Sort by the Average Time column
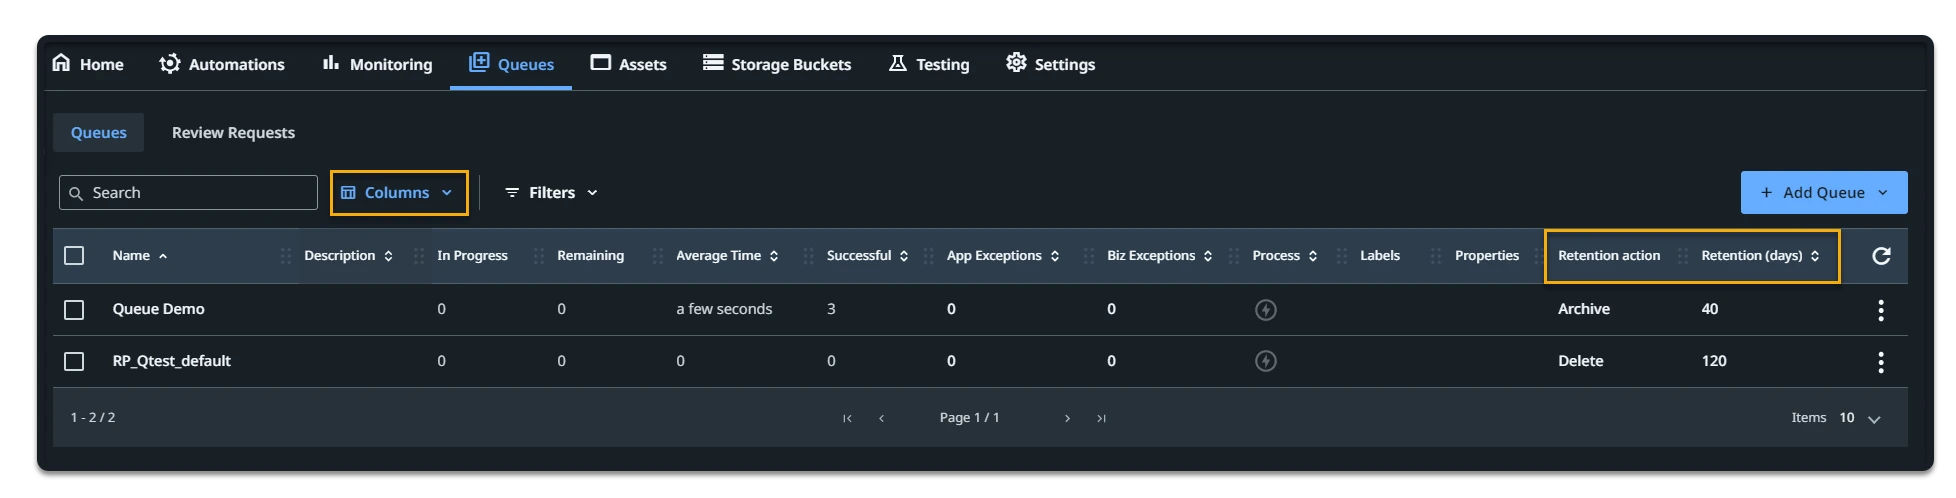Screen dimensions: 1956x498 [727, 256]
